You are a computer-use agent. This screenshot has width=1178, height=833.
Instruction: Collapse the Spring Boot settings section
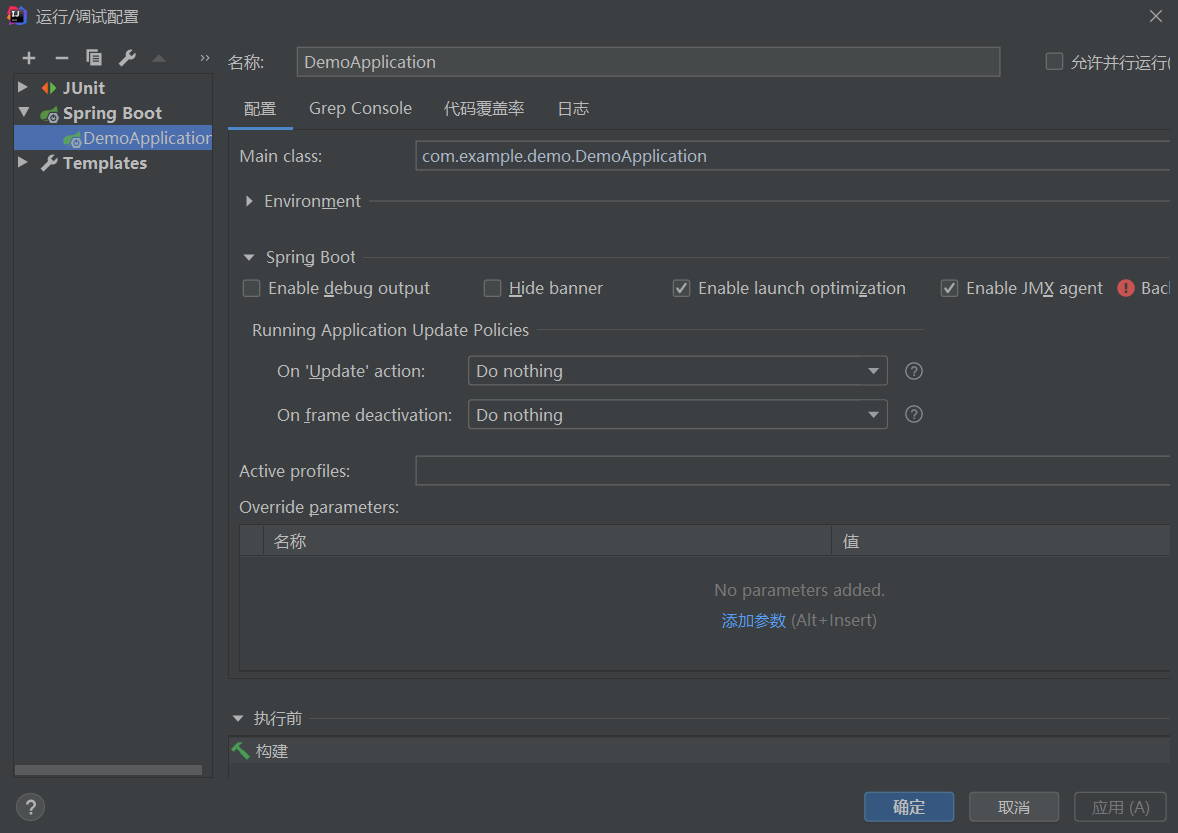[x=249, y=258]
